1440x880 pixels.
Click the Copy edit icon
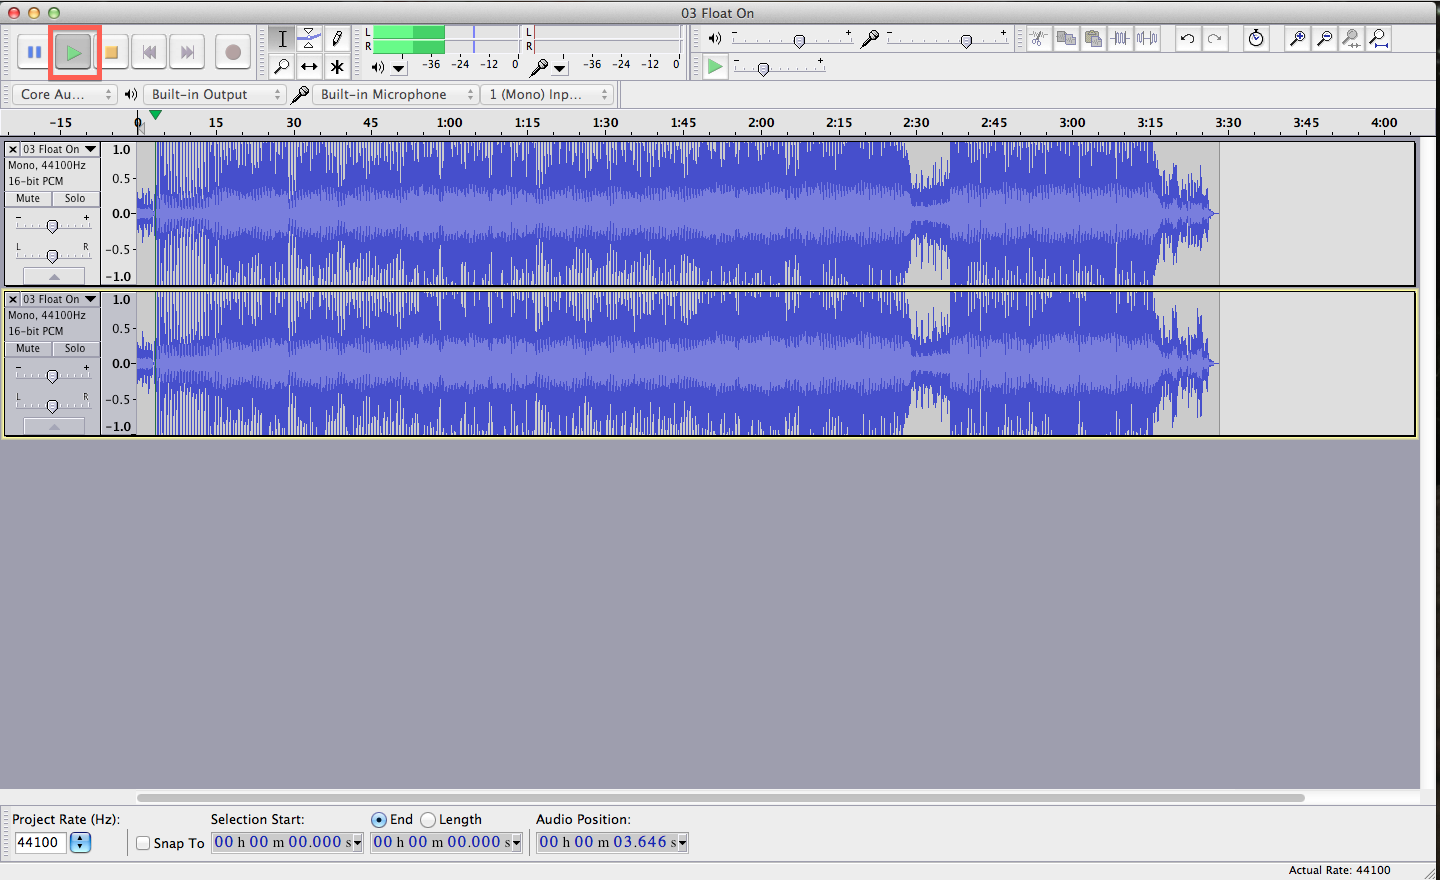point(1066,39)
